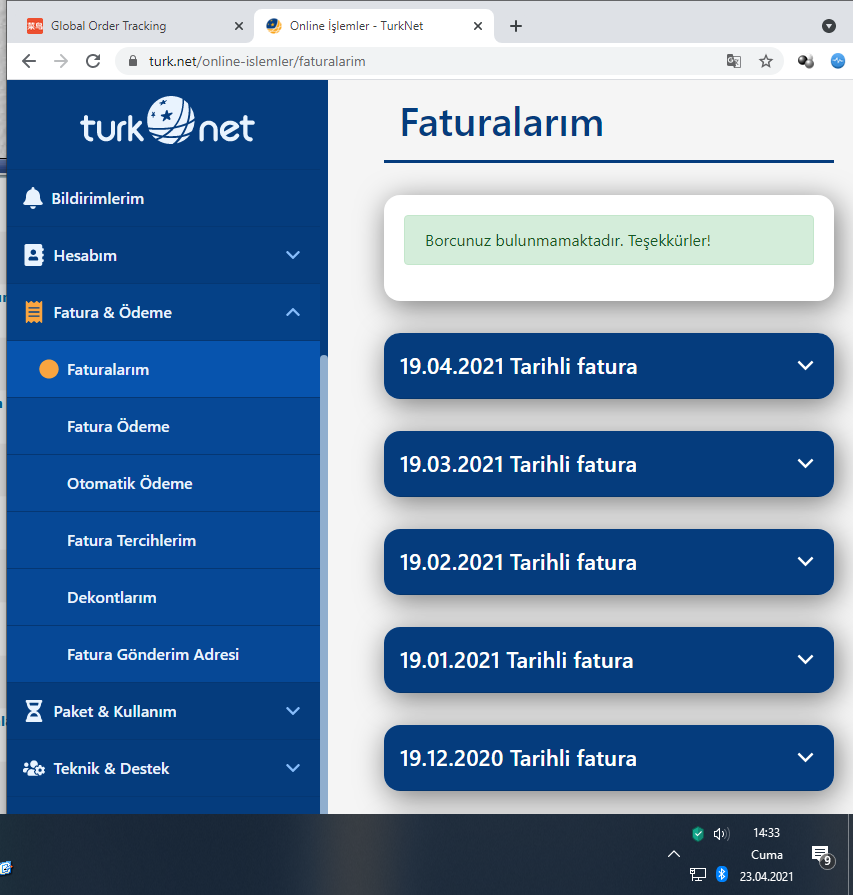Close the Online İşlemler - TurkNet tab

click(x=478, y=26)
